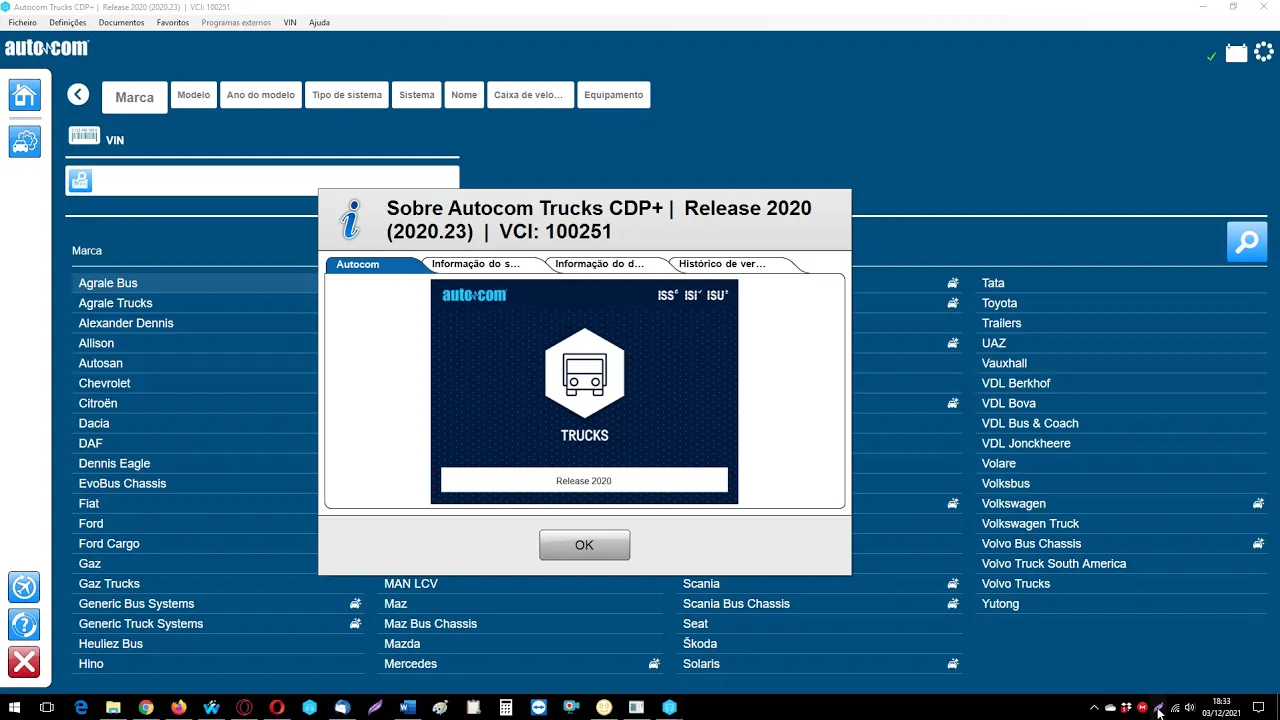Image resolution: width=1280 pixels, height=720 pixels.
Task: Click car icon next to Scania
Action: [953, 583]
